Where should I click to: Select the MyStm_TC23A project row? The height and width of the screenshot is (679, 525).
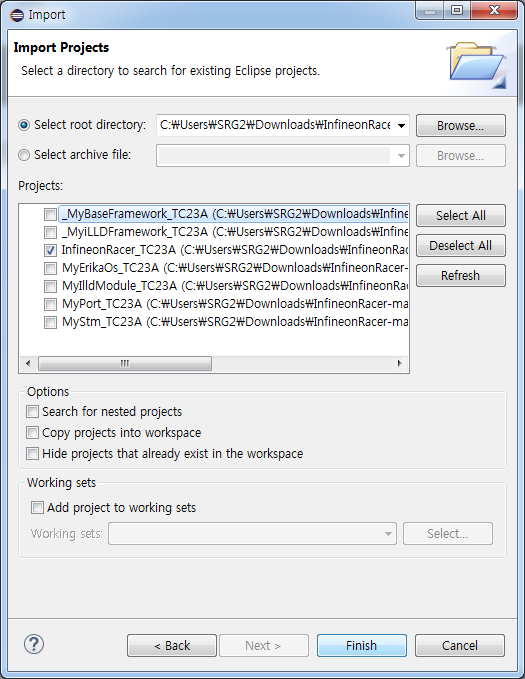pos(234,322)
